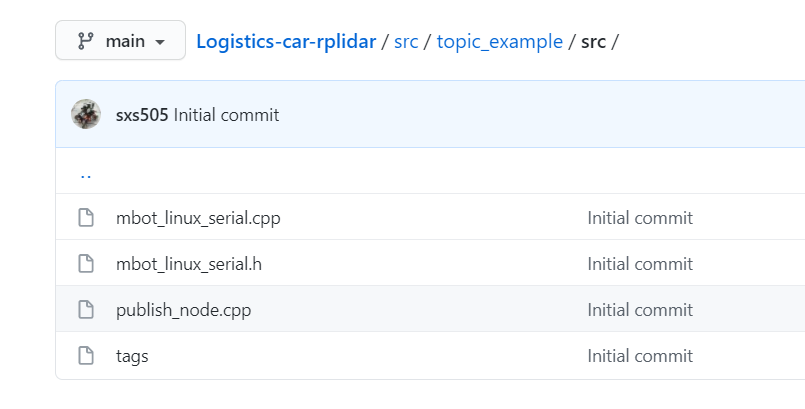
Task: View the Initial commit on the tags row
Action: pyautogui.click(x=639, y=356)
